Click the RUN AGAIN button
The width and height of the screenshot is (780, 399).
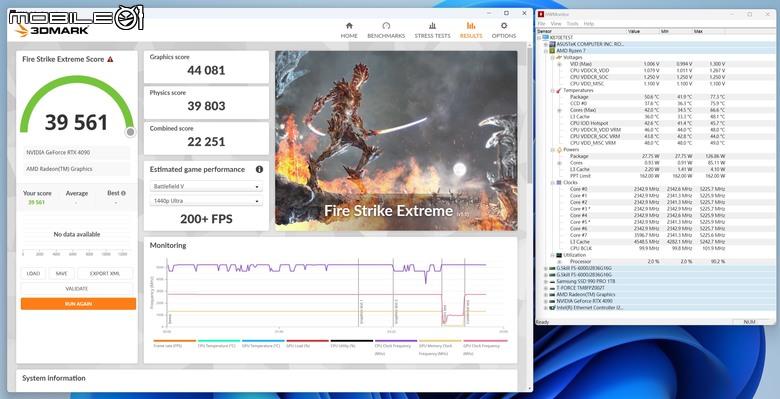(x=78, y=303)
